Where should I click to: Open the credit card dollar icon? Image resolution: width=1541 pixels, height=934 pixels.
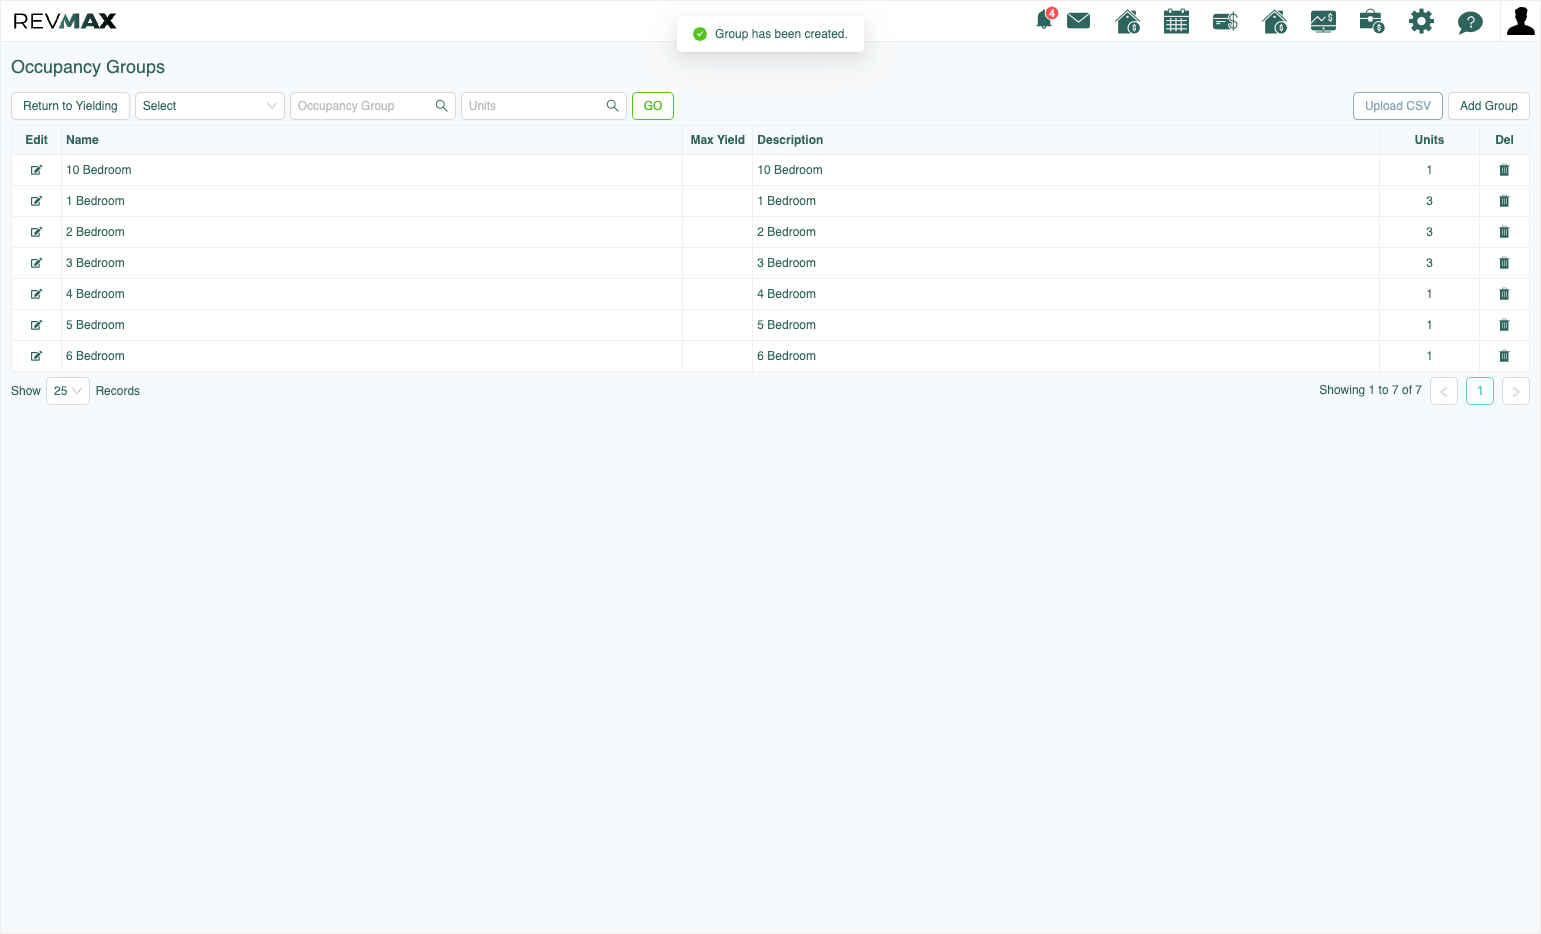click(x=1225, y=21)
